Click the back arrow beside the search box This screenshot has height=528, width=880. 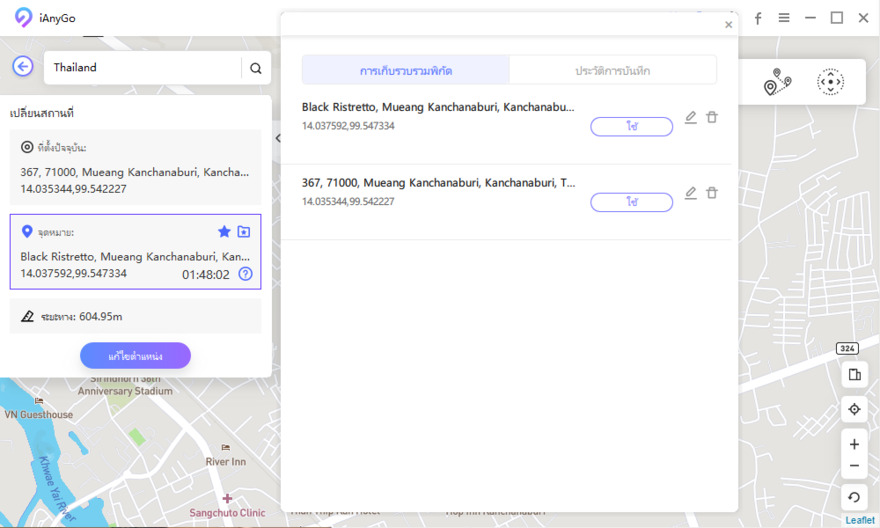tap(23, 67)
